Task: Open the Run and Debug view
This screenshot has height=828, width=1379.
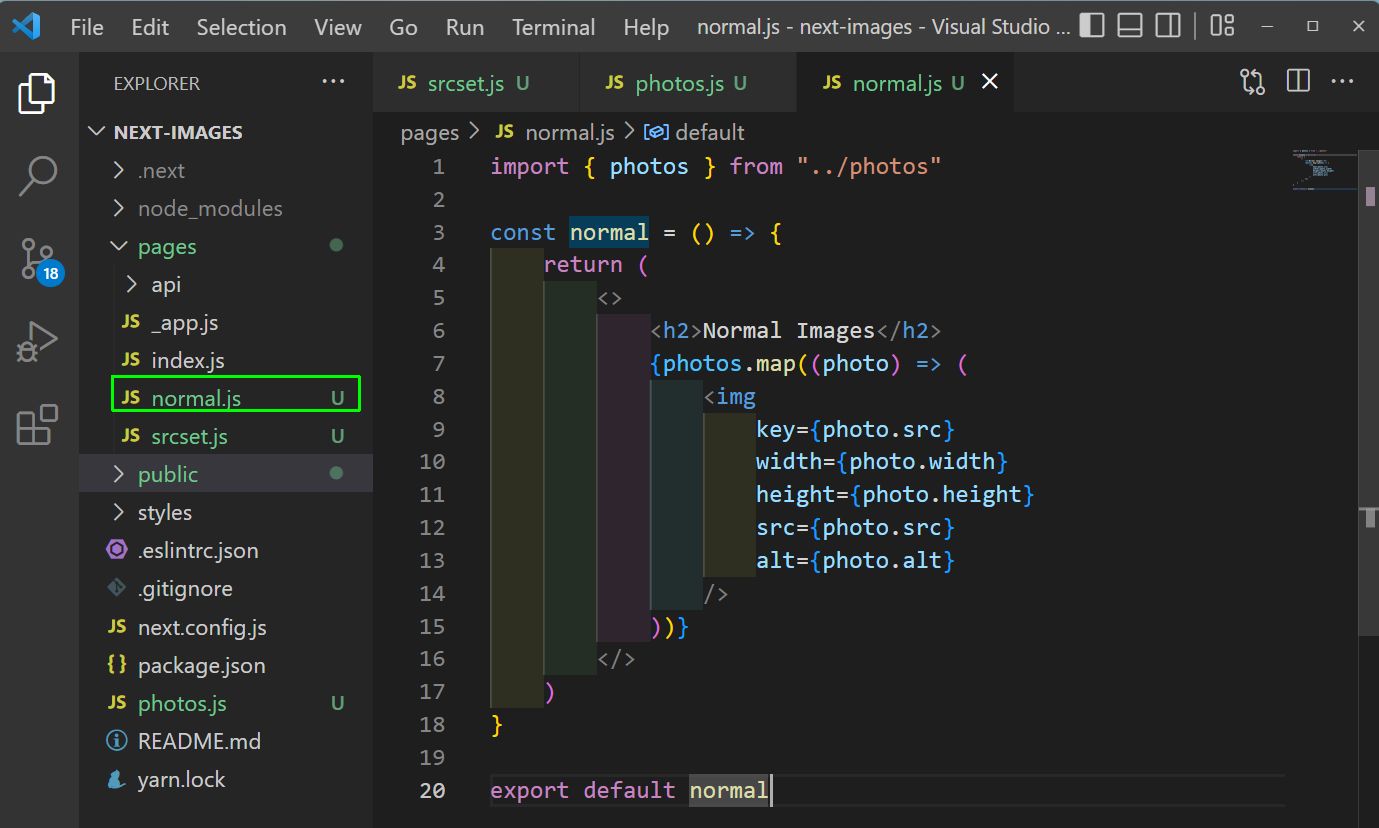Action: 37,343
